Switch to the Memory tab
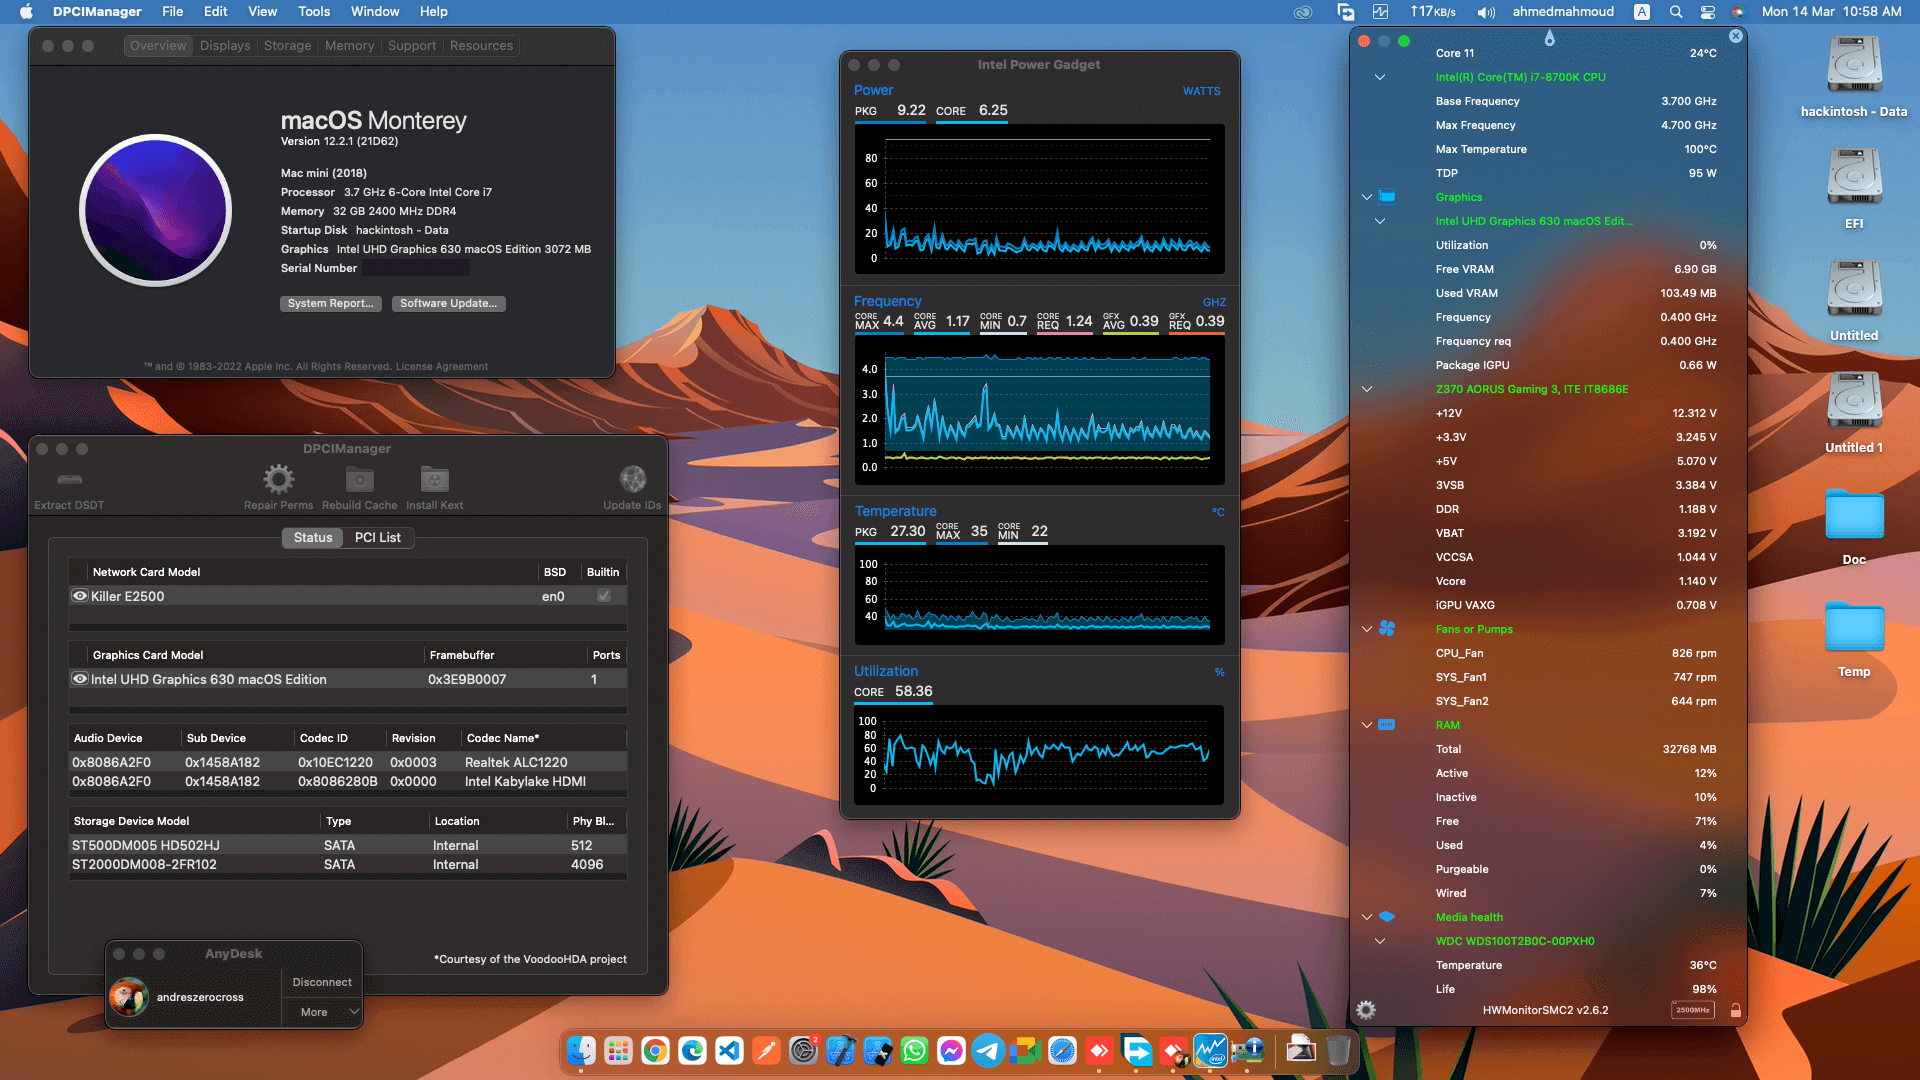1920x1080 pixels. pyautogui.click(x=349, y=46)
